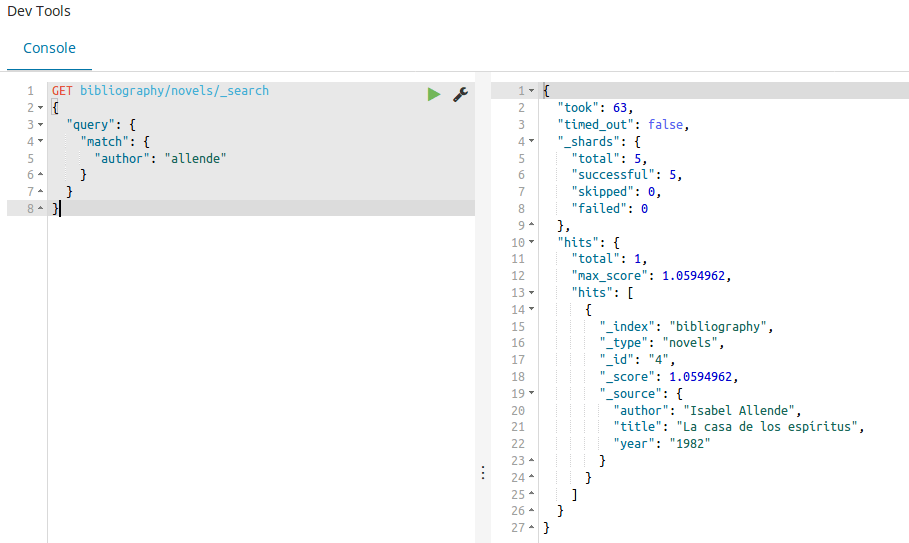The height and width of the screenshot is (543, 909).
Task: Click the "took" value 63
Action: (x=620, y=108)
